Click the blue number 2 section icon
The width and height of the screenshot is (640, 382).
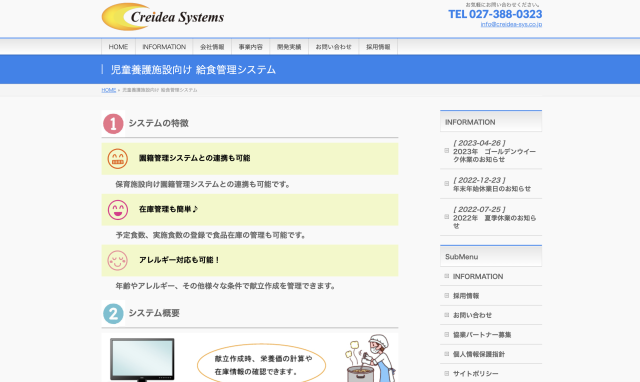tap(113, 313)
